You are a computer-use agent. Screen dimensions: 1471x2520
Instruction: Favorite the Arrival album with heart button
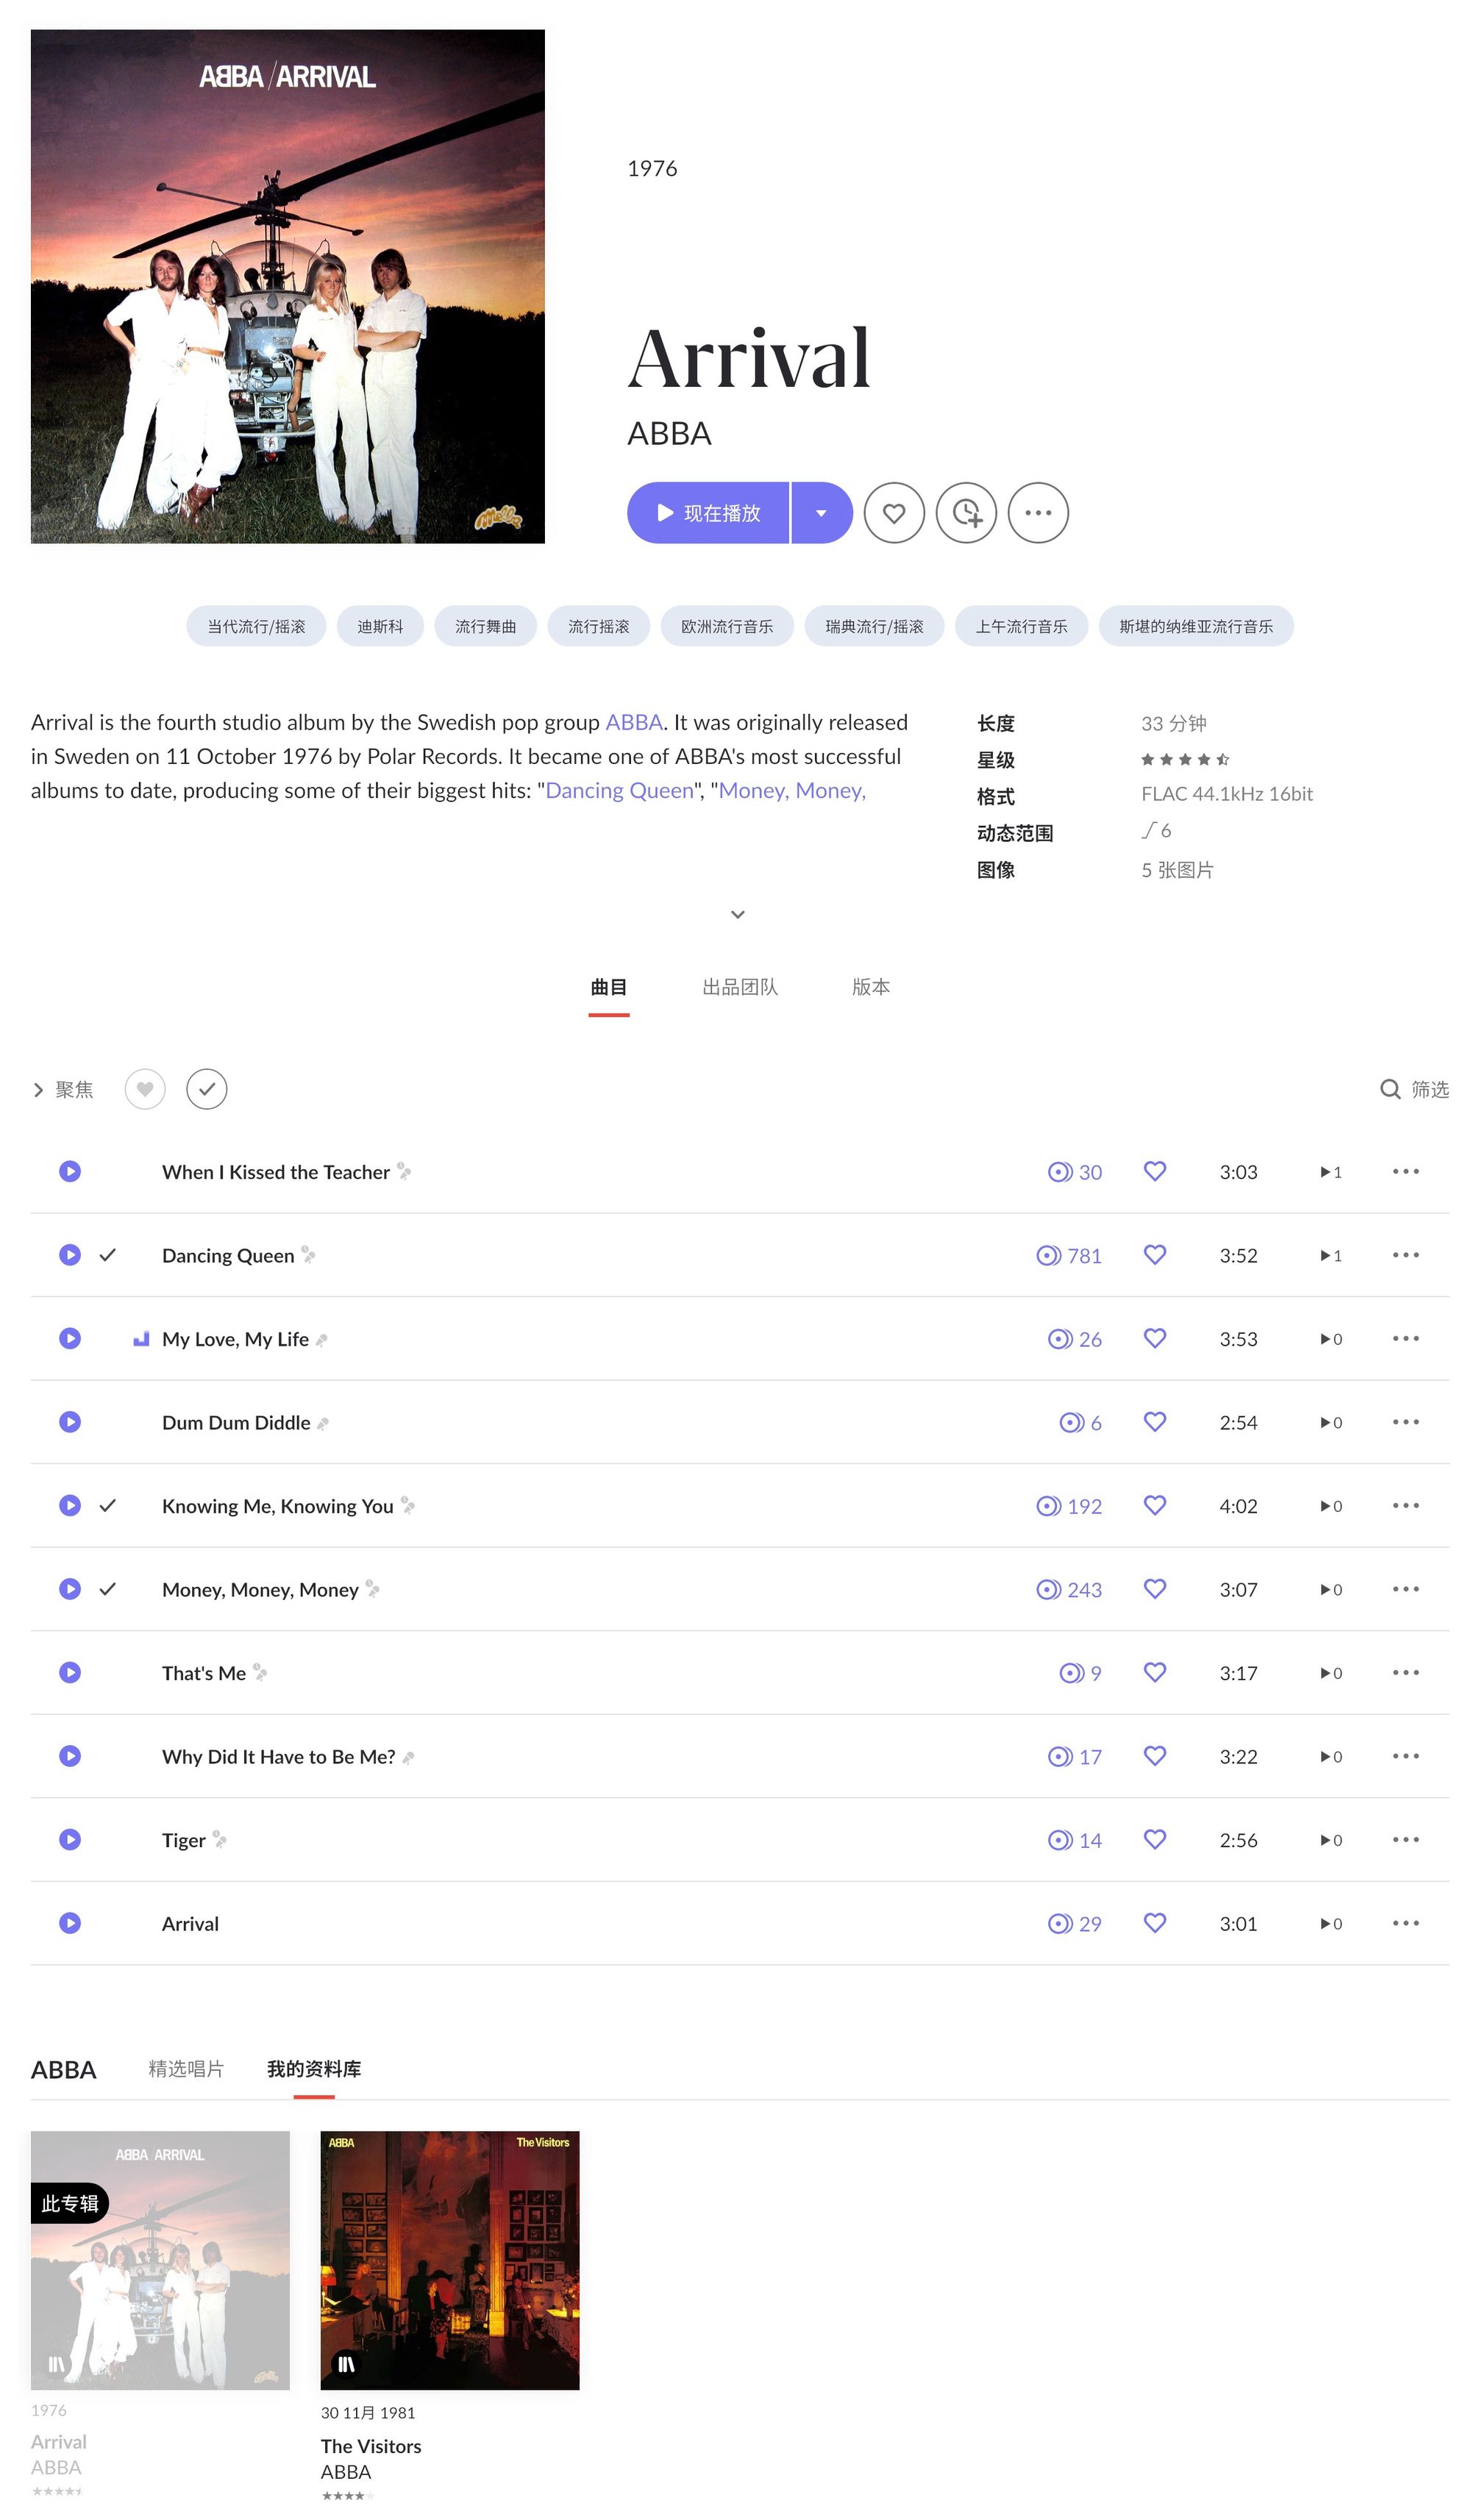point(893,513)
